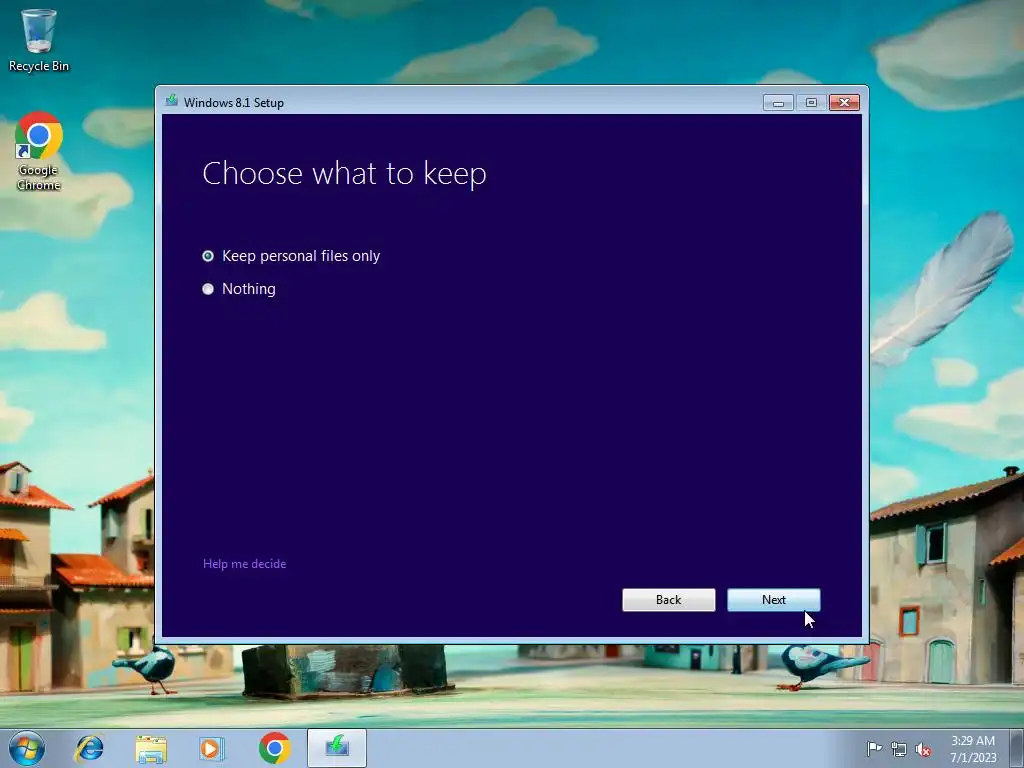Click the 'Windows 8.1 Setup' window title text
The height and width of the screenshot is (768, 1024).
pos(234,103)
